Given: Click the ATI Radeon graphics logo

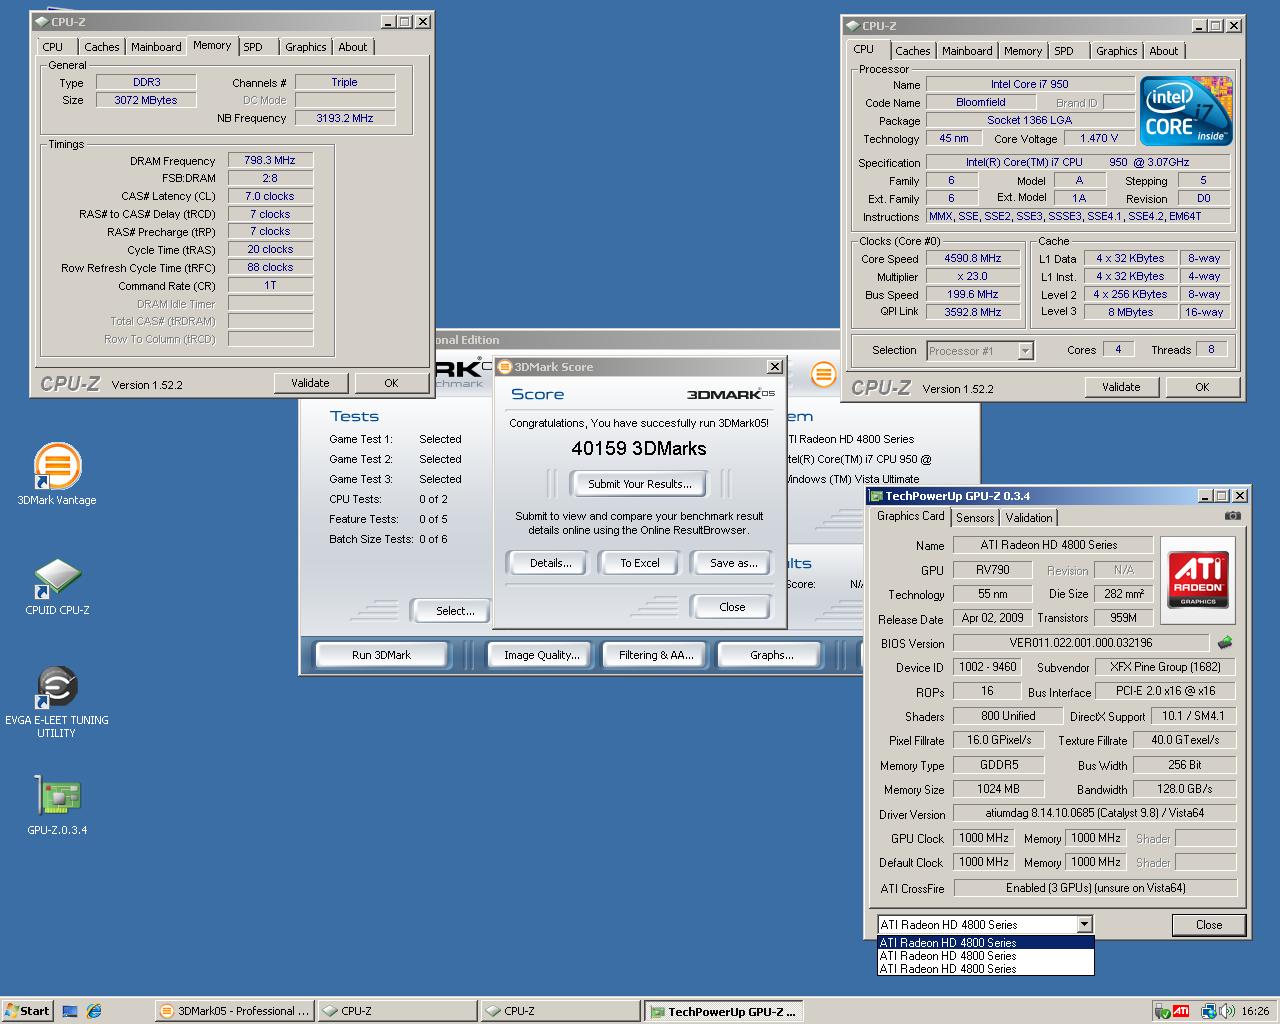Looking at the screenshot, I should click(1197, 580).
